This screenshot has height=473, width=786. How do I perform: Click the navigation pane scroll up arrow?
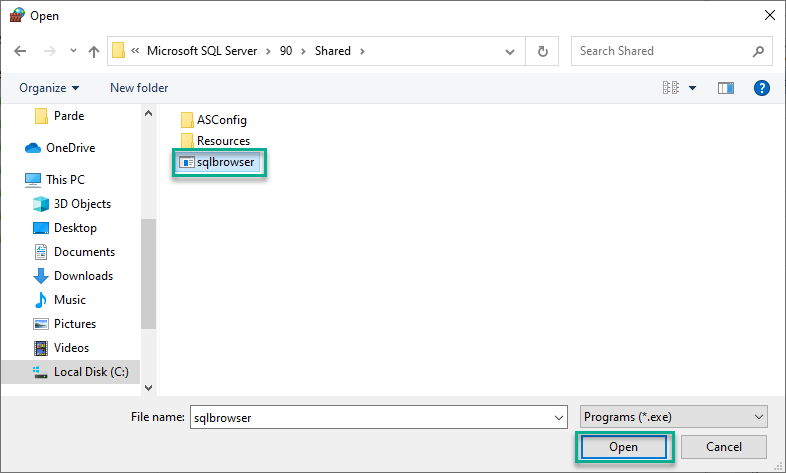click(x=148, y=113)
